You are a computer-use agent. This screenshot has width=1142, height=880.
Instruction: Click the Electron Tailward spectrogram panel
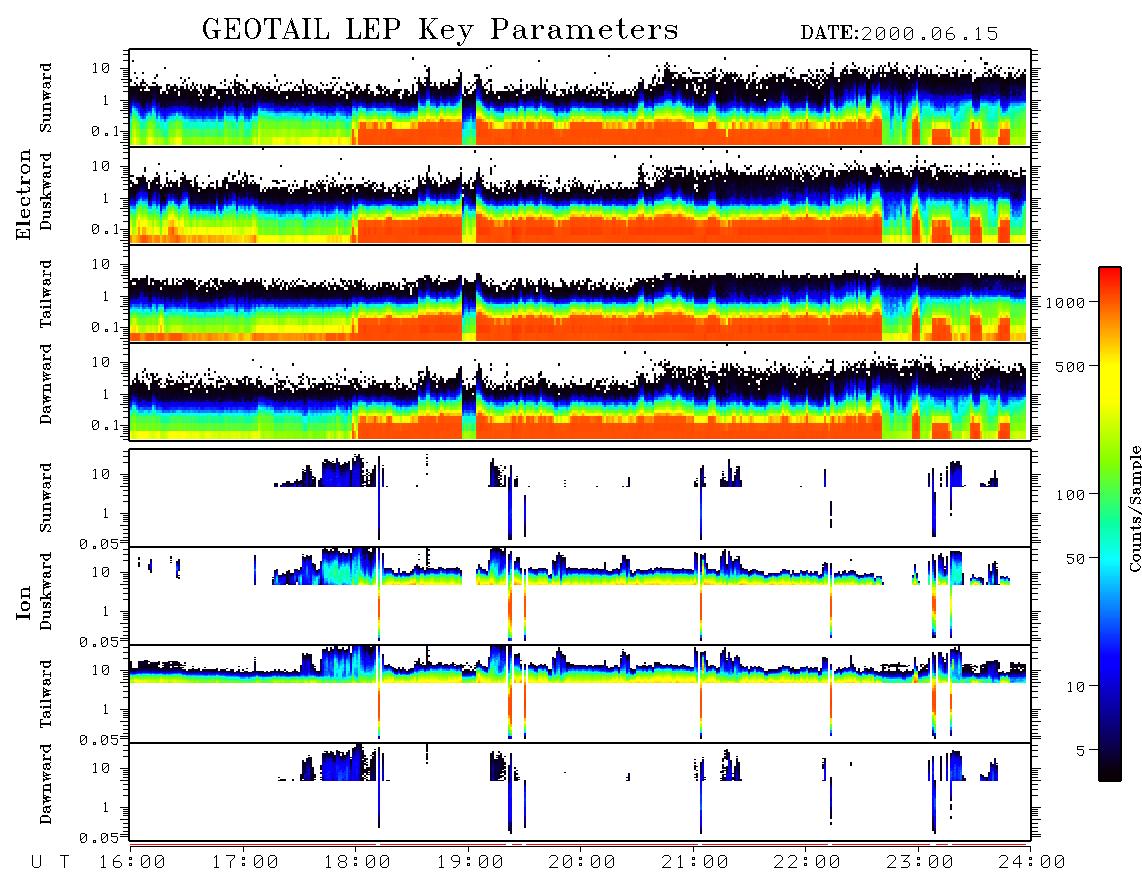(x=580, y=294)
